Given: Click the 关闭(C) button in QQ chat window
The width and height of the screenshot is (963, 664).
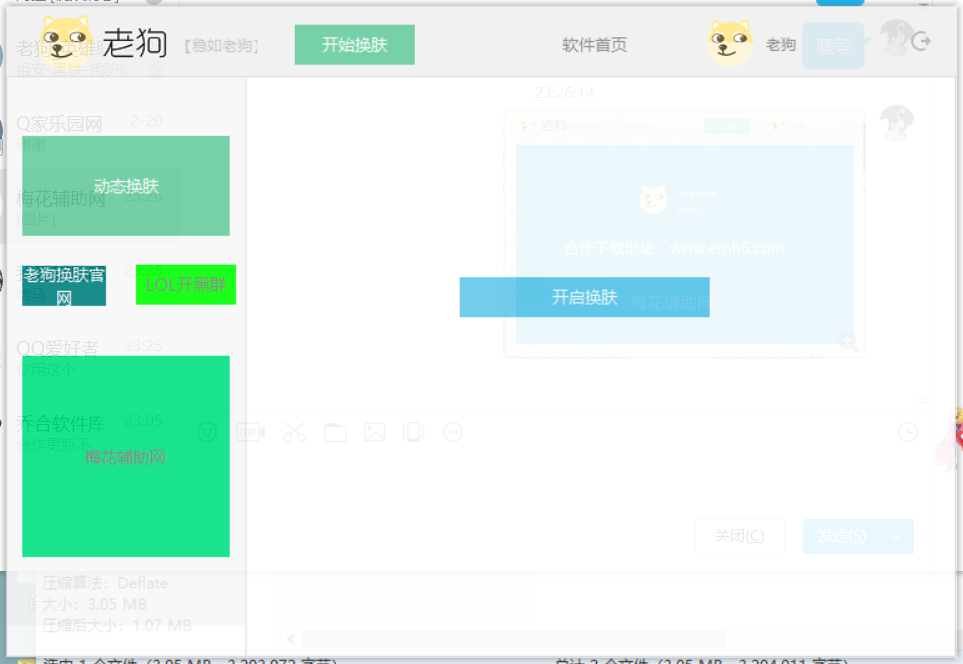Looking at the screenshot, I should [x=739, y=536].
